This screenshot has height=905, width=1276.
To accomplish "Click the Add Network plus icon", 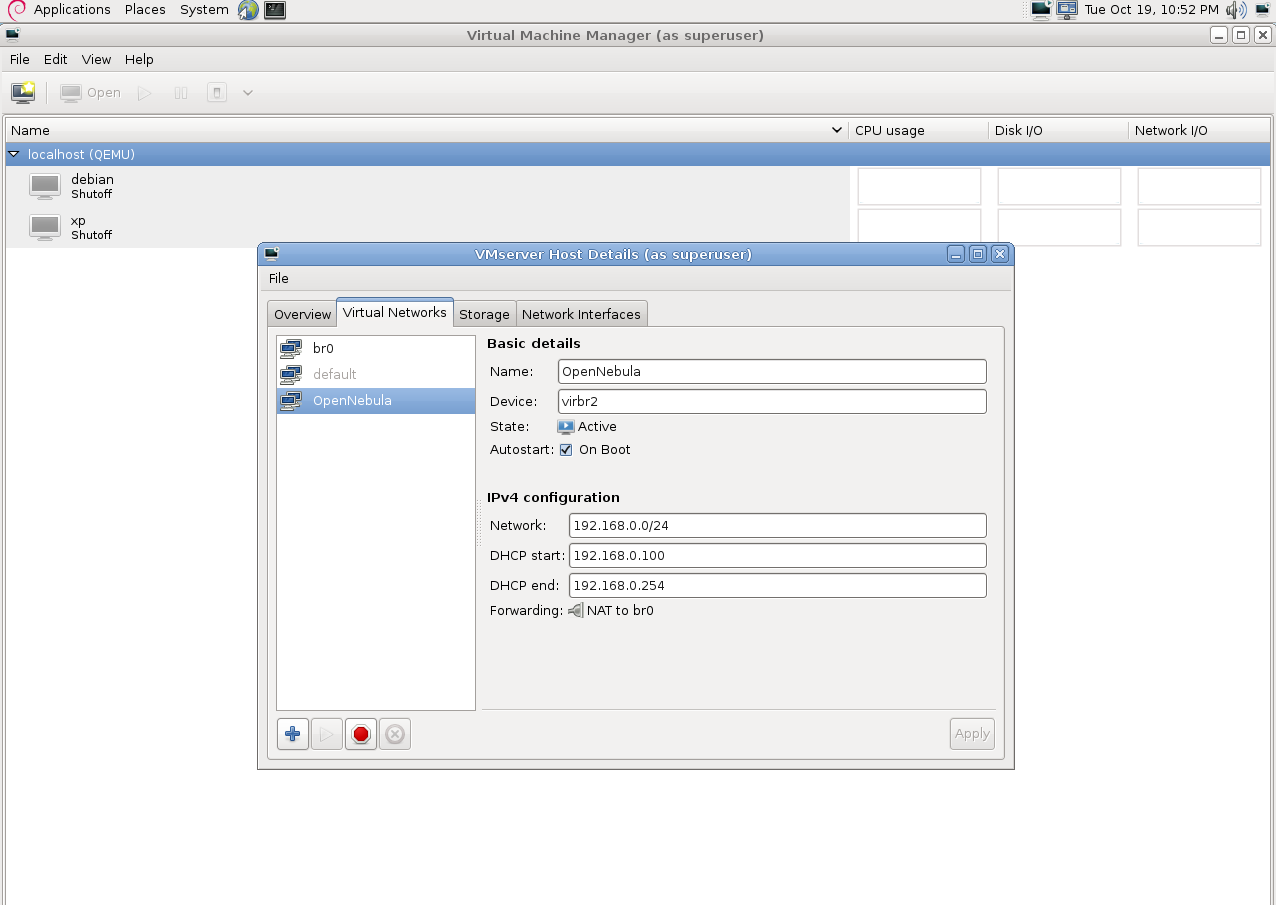I will pyautogui.click(x=293, y=734).
